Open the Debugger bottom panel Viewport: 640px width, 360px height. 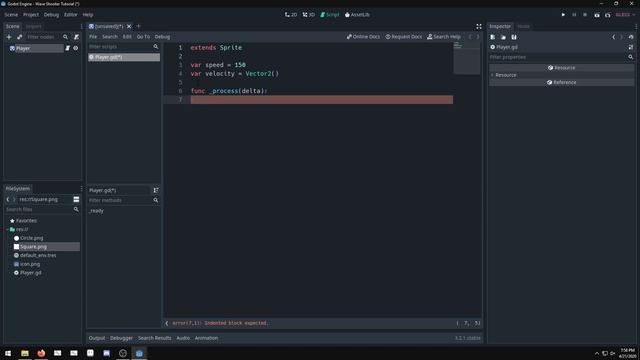pos(121,338)
